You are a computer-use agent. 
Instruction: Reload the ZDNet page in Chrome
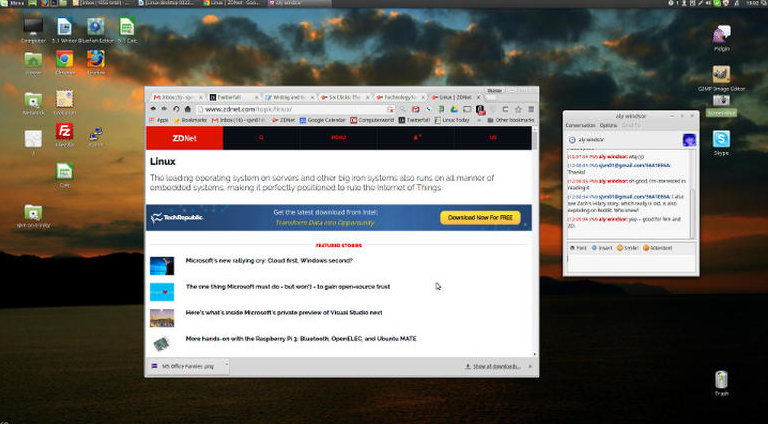tap(176, 109)
